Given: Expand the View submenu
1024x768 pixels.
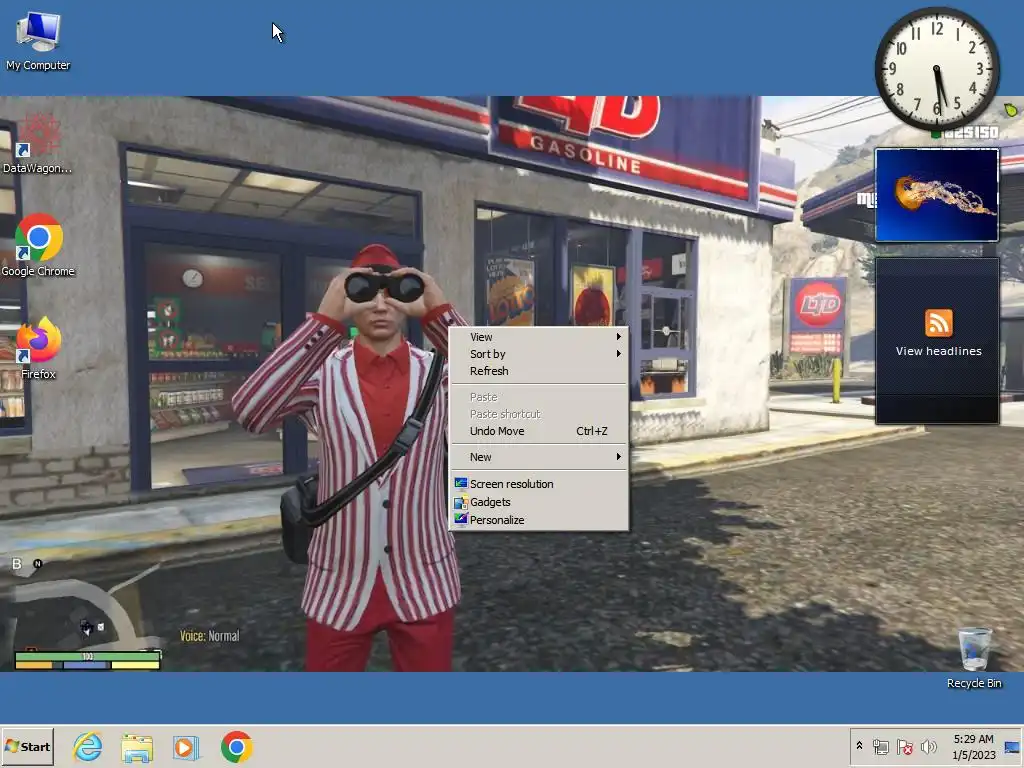Looking at the screenshot, I should click(539, 337).
